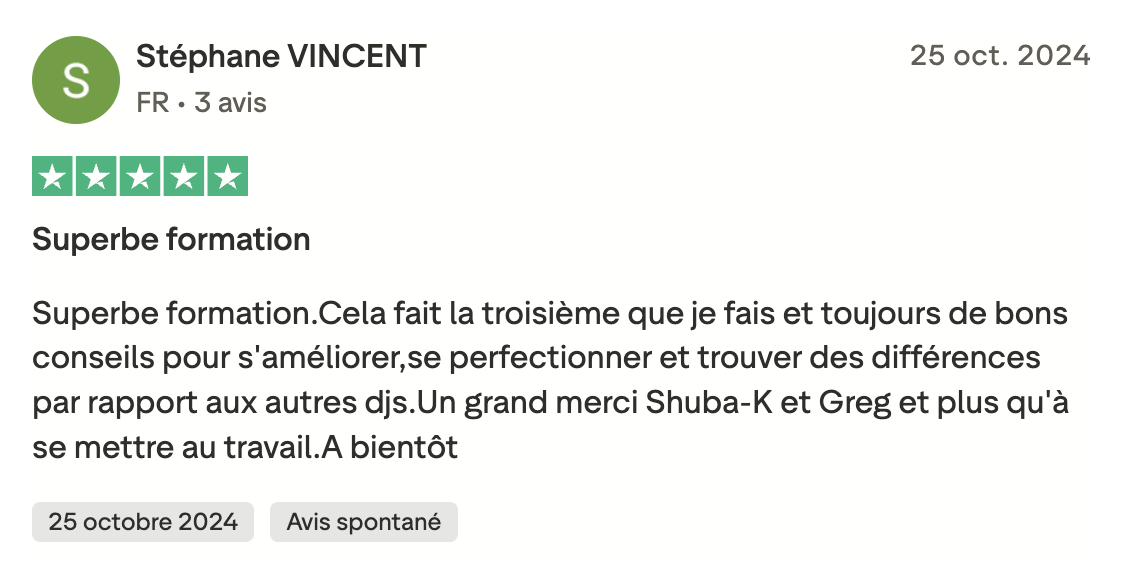
Task: Click the third rating star
Action: (140, 177)
